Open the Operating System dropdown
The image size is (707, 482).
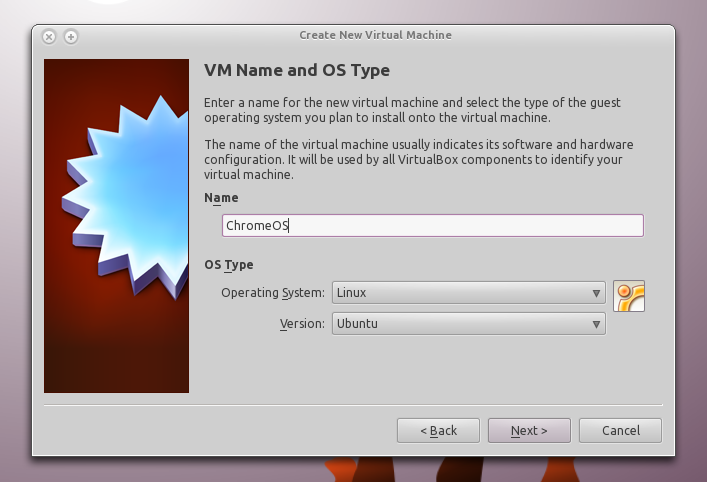click(468, 293)
